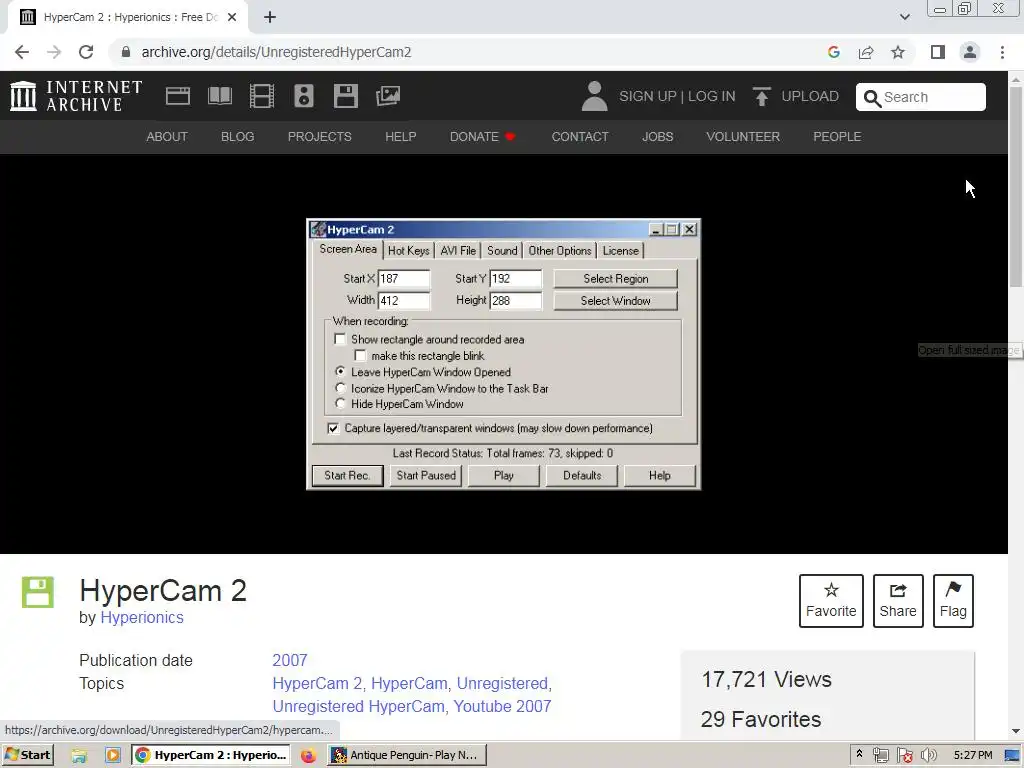The image size is (1024, 768).
Task: Click the Sound tab in the image
Action: pyautogui.click(x=502, y=251)
